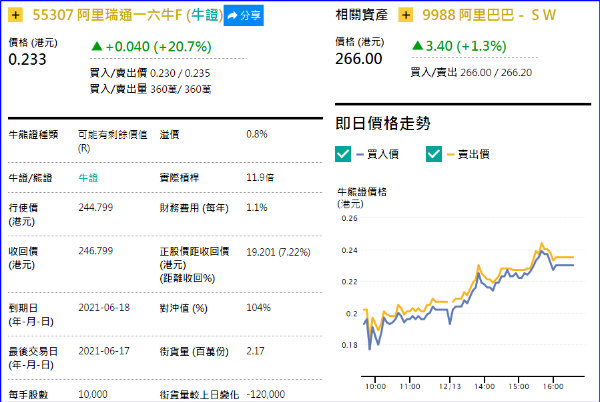Select 可能有剩餘價值 (R) category value

click(x=112, y=141)
